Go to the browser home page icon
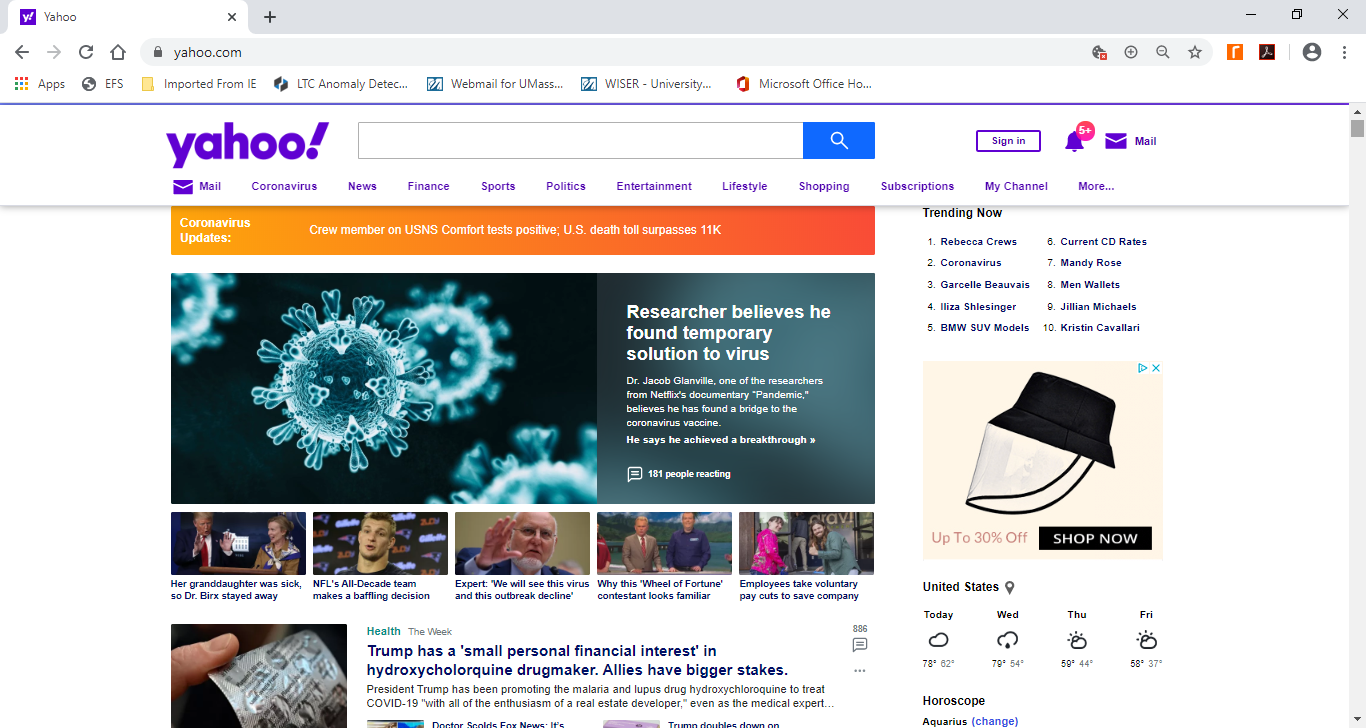 (x=118, y=52)
